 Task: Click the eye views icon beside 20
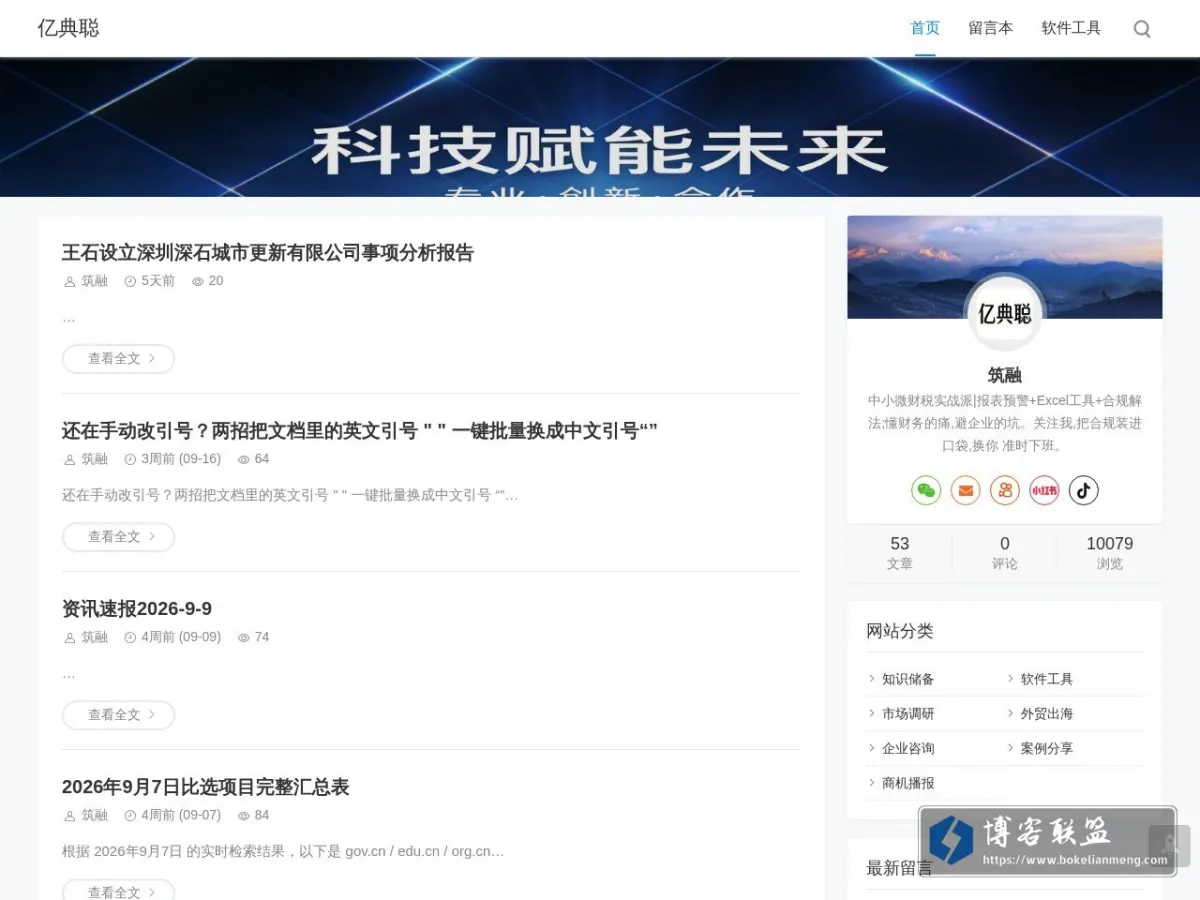(x=198, y=282)
